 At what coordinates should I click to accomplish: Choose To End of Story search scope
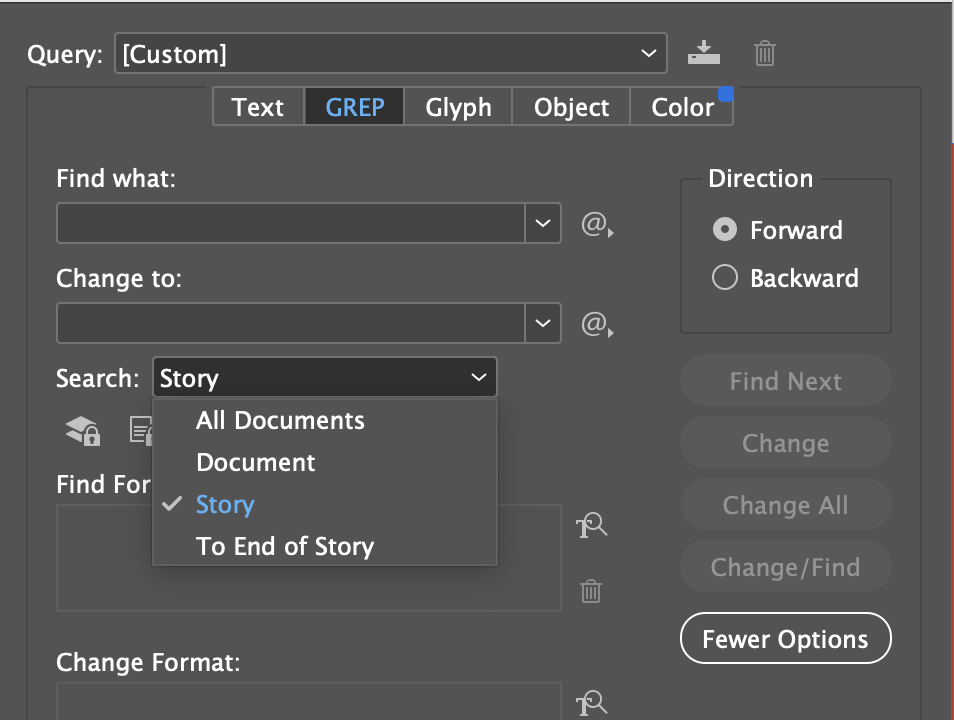tap(285, 546)
